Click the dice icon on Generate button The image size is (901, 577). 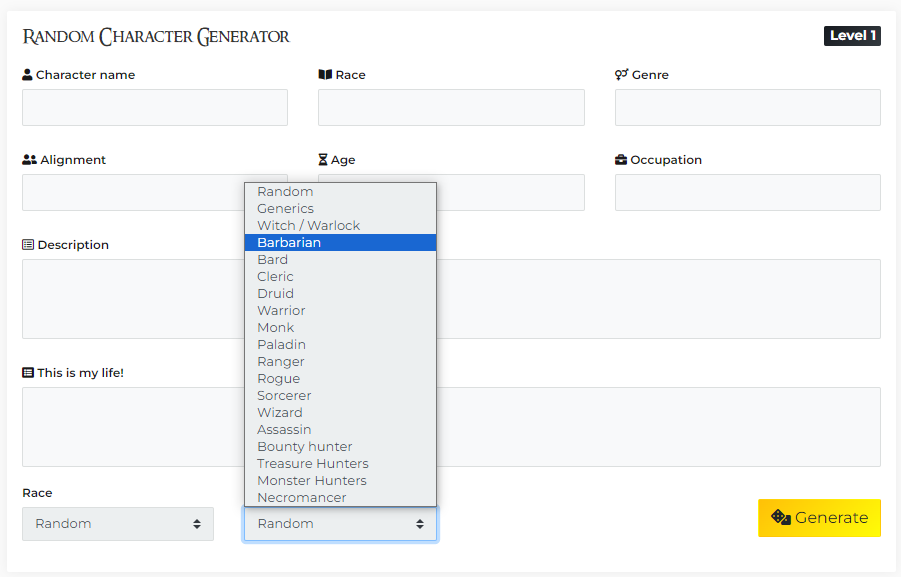[x=781, y=518]
